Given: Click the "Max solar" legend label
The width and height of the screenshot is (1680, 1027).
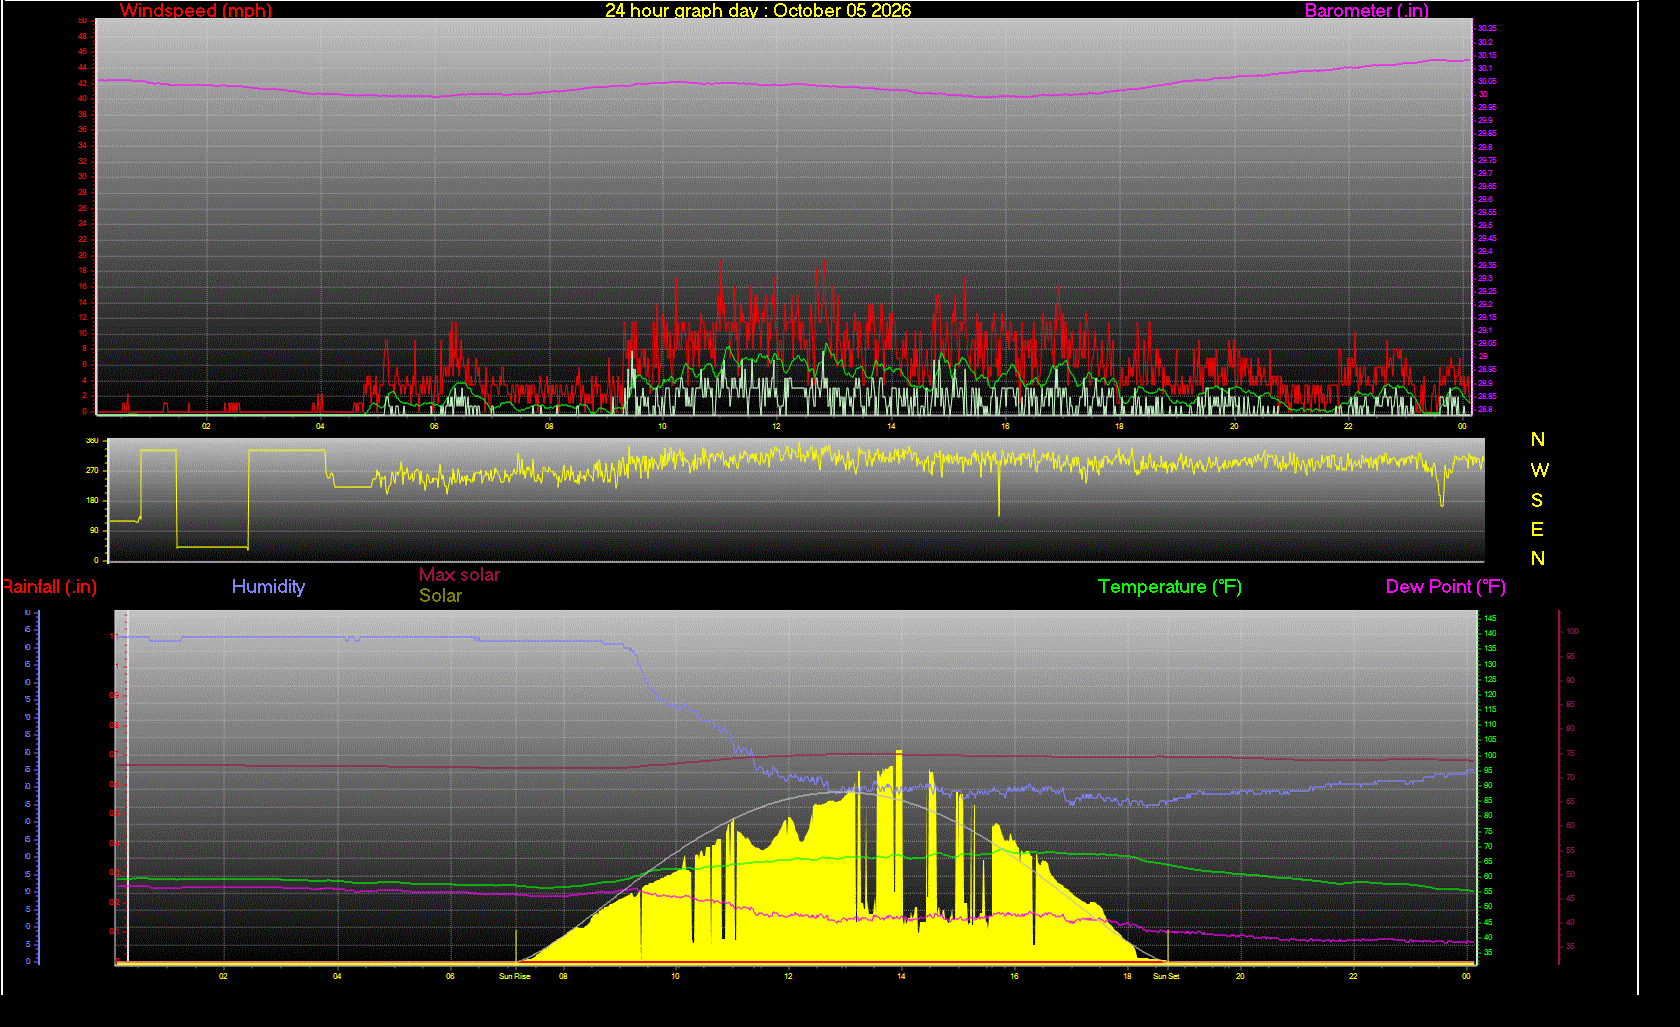Looking at the screenshot, I should [x=459, y=575].
